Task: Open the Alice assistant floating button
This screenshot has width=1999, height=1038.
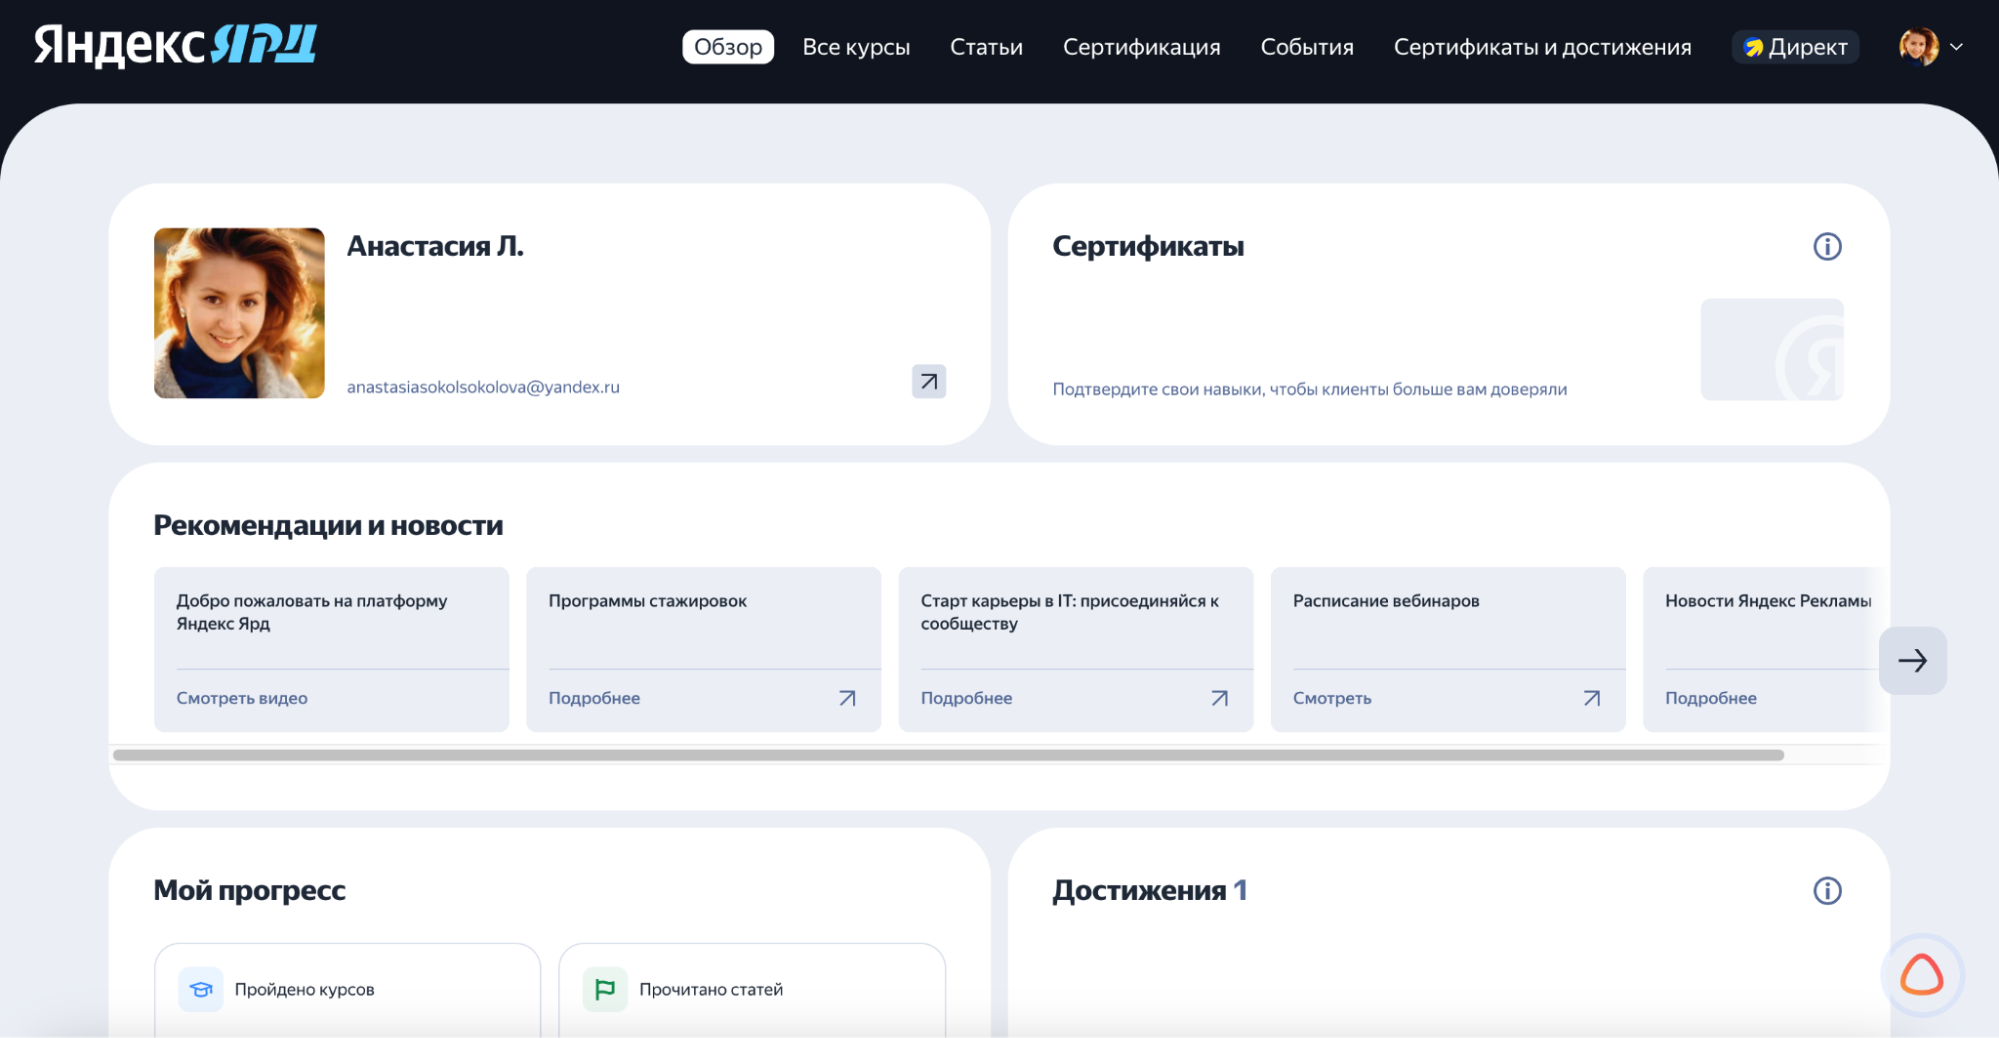Action: [1921, 975]
